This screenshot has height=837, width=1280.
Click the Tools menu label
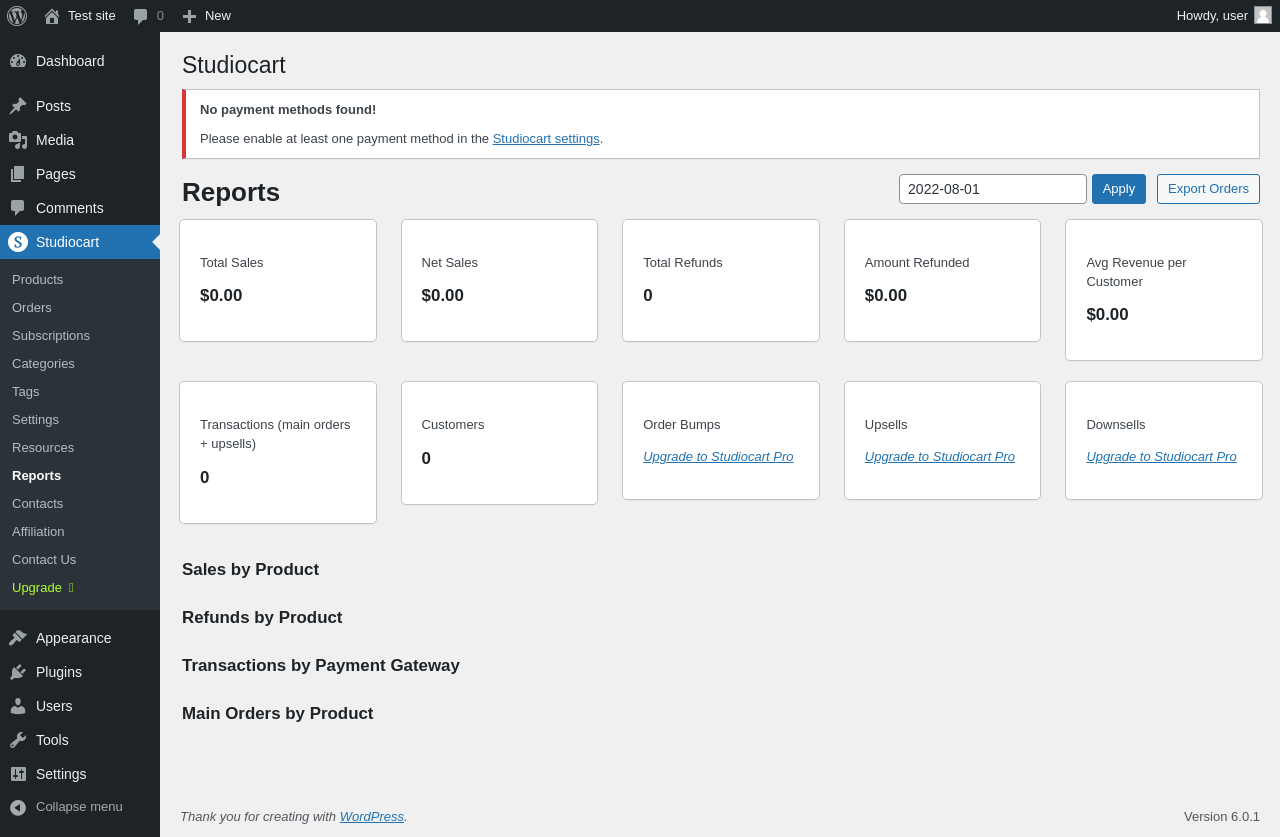(52, 740)
